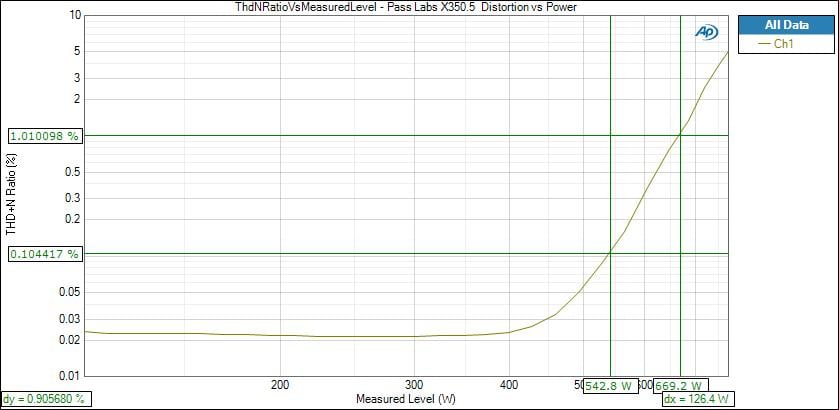Click the 669.2 W cursor label
Viewport: 839px width, 410px height.
(x=681, y=385)
